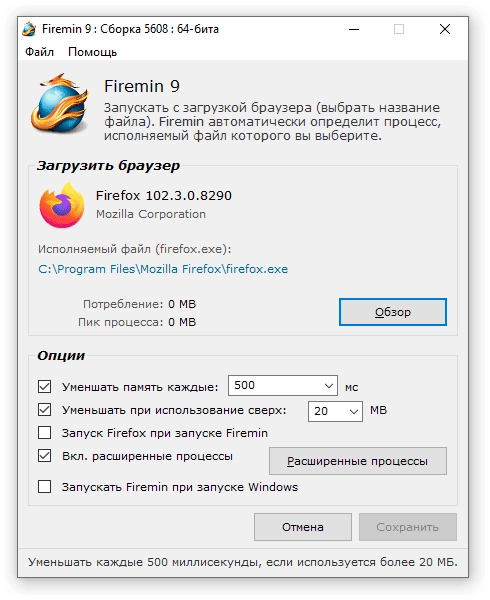The height and width of the screenshot is (600, 490).
Task: Click the Firefox browser logo icon
Action: [62, 205]
